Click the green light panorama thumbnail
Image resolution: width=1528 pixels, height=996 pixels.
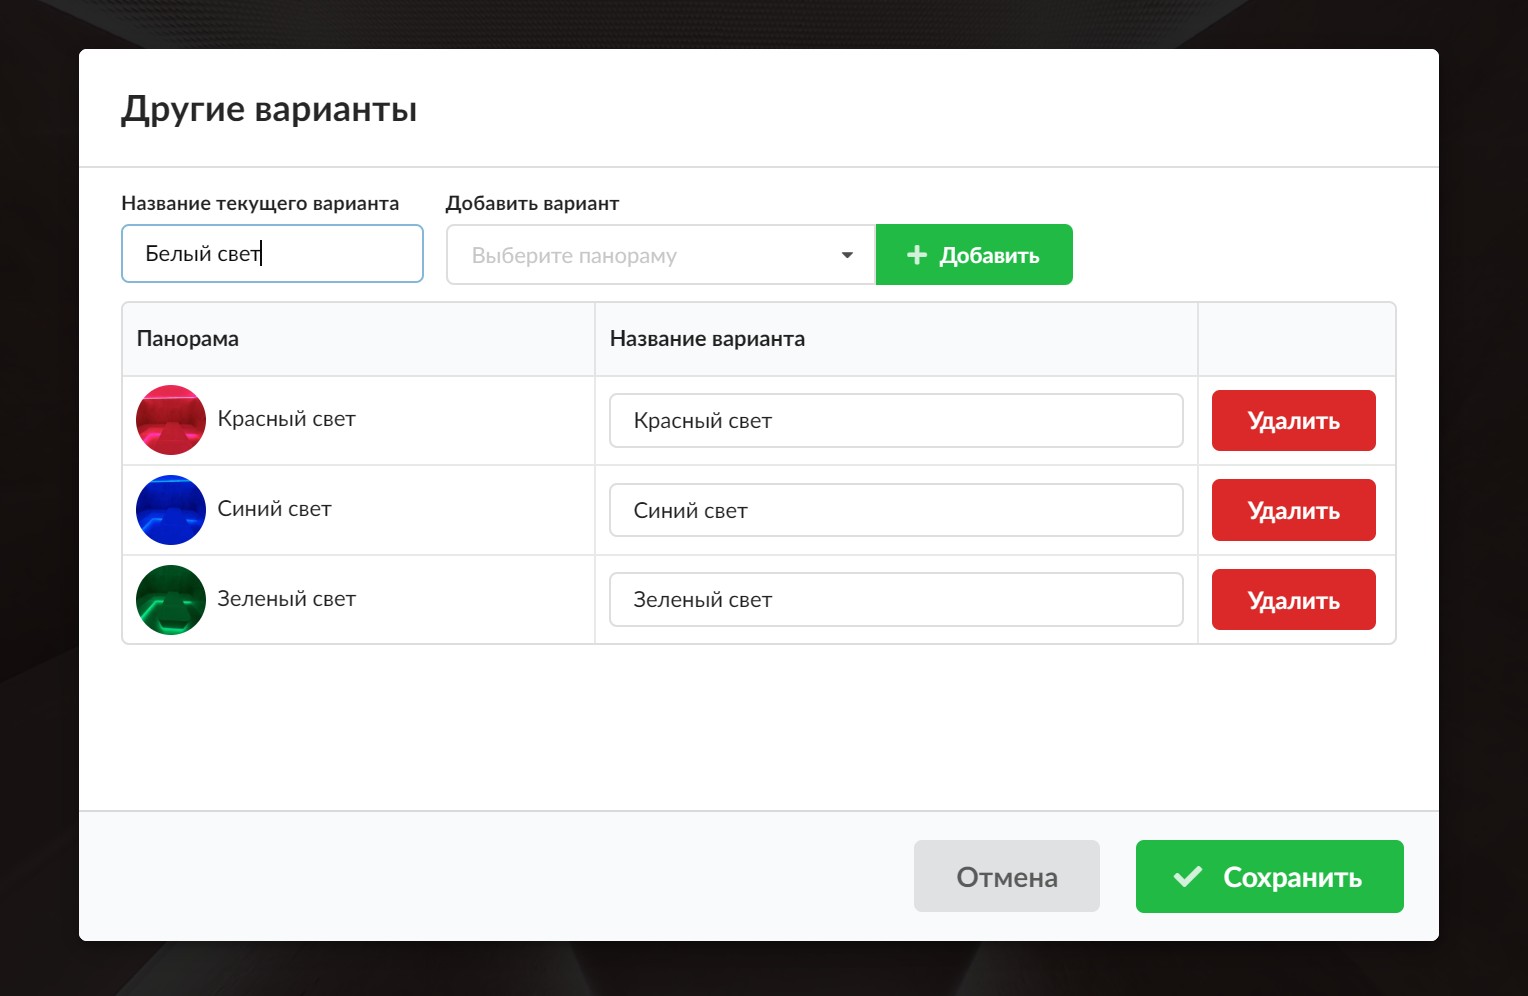point(171,600)
